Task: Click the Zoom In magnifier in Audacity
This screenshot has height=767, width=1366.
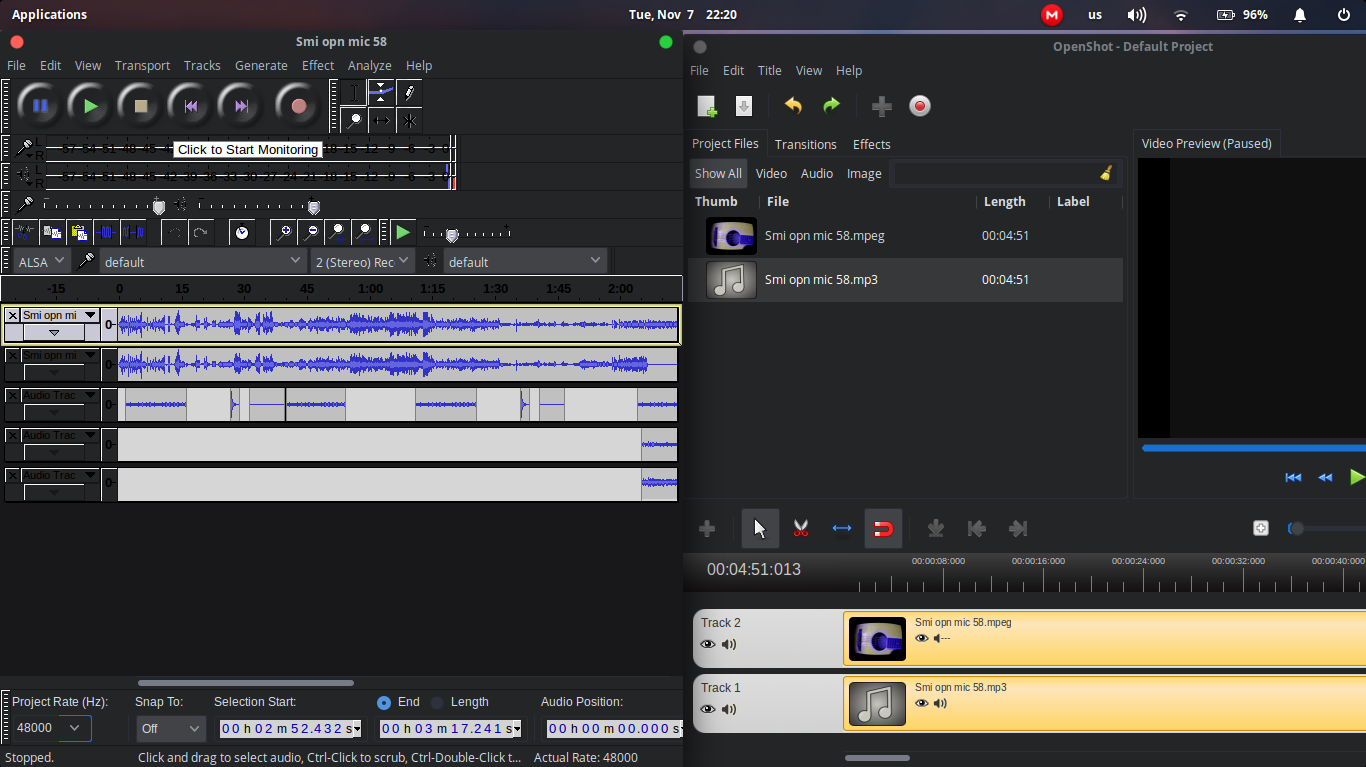Action: pos(285,233)
